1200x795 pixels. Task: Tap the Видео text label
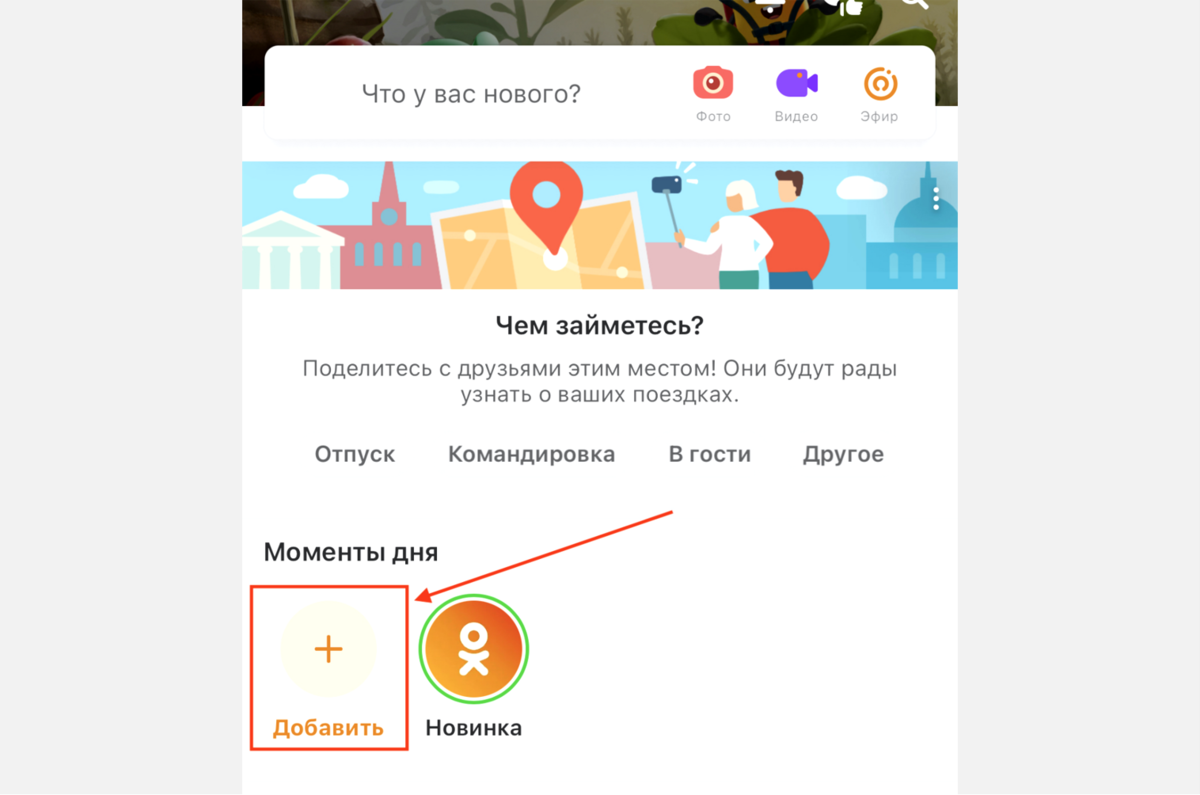(x=796, y=116)
